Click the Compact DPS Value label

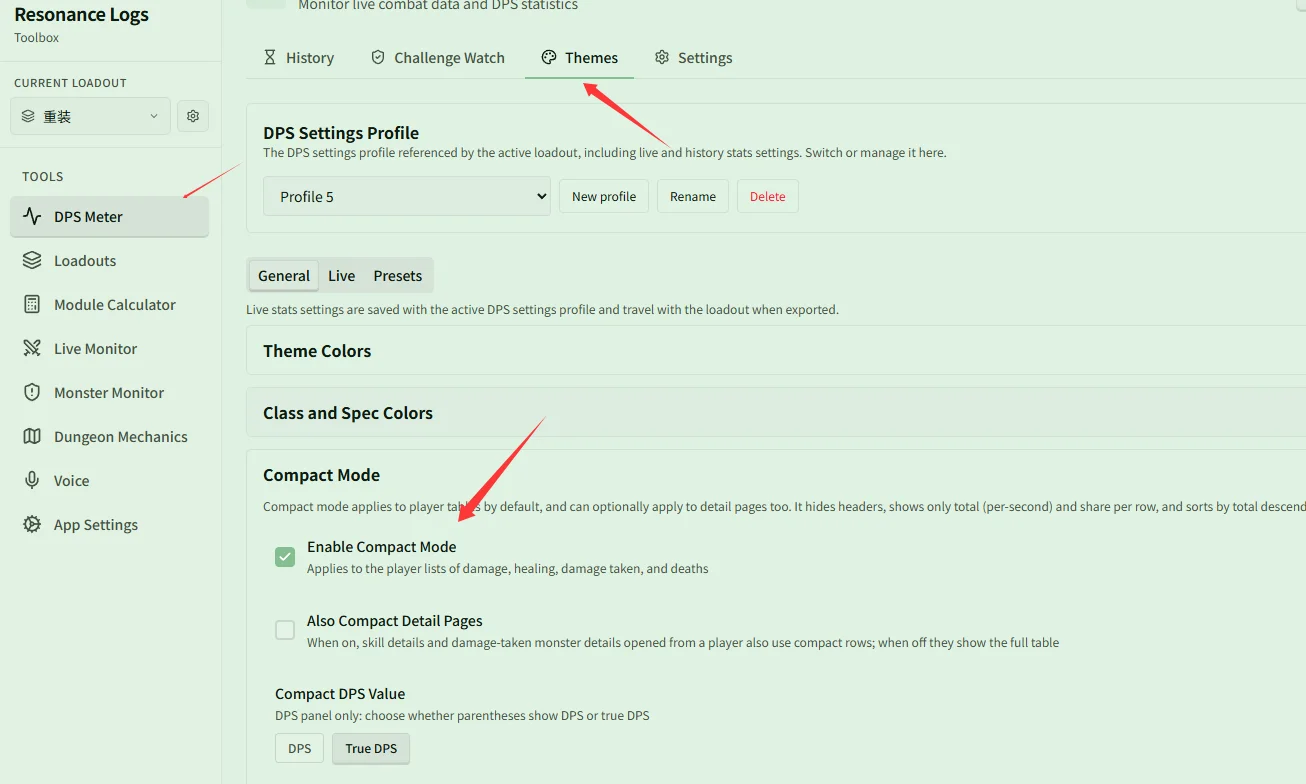click(x=340, y=693)
